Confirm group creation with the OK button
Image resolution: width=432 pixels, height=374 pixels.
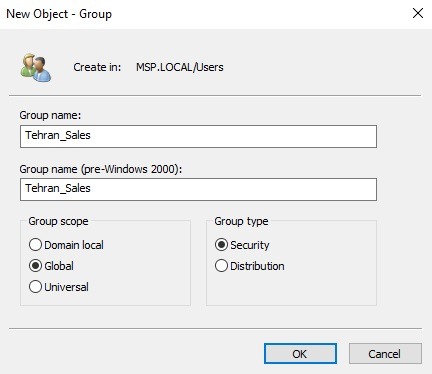pyautogui.click(x=300, y=354)
